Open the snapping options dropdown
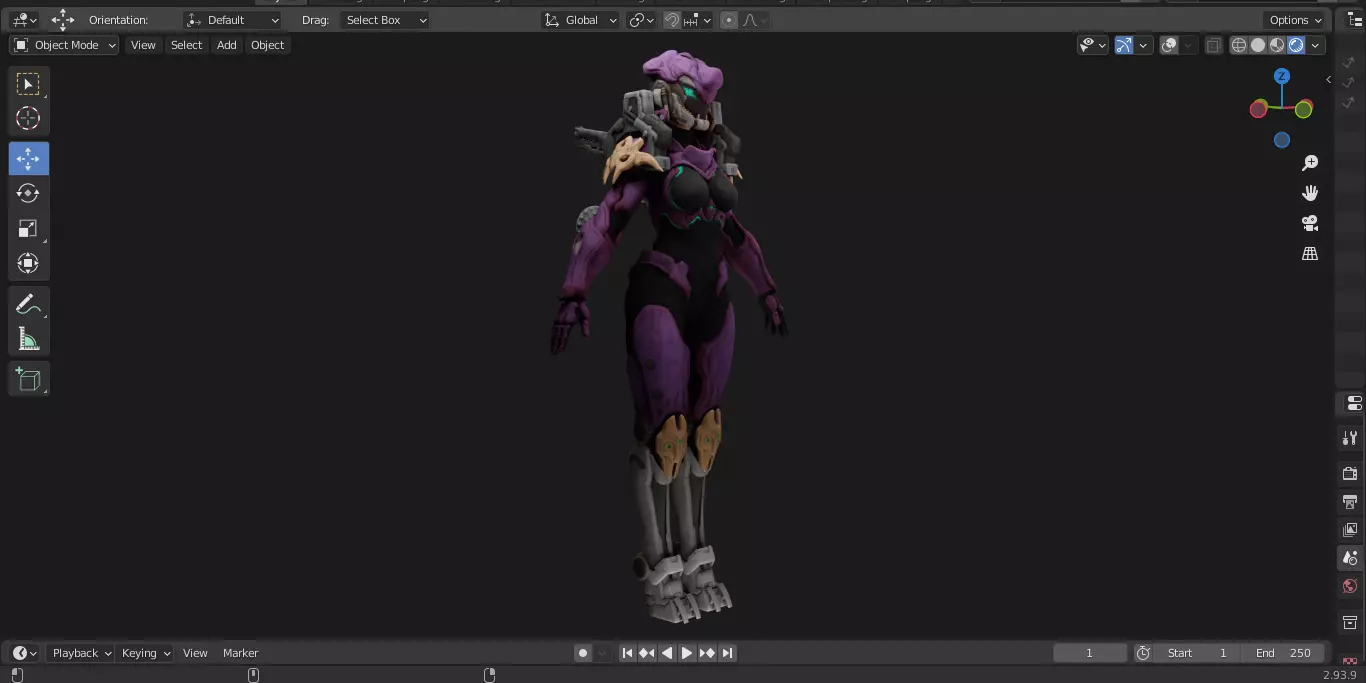This screenshot has height=683, width=1366. click(x=698, y=20)
